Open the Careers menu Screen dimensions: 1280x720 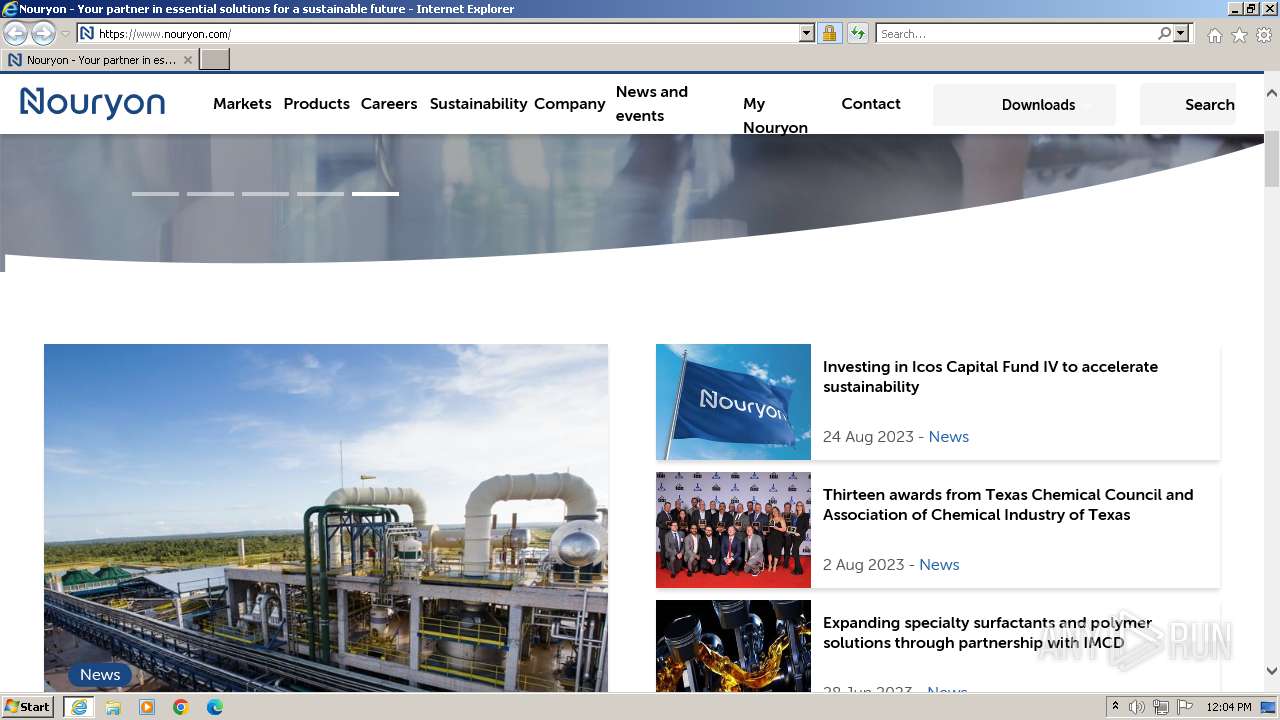pyautogui.click(x=389, y=104)
